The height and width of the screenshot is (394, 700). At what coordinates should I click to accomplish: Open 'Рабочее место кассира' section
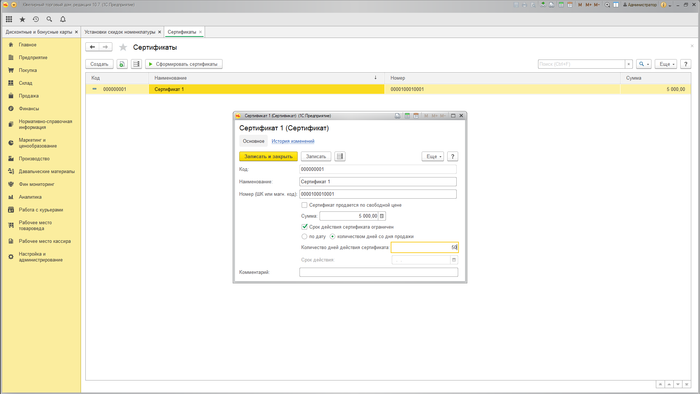(45, 241)
